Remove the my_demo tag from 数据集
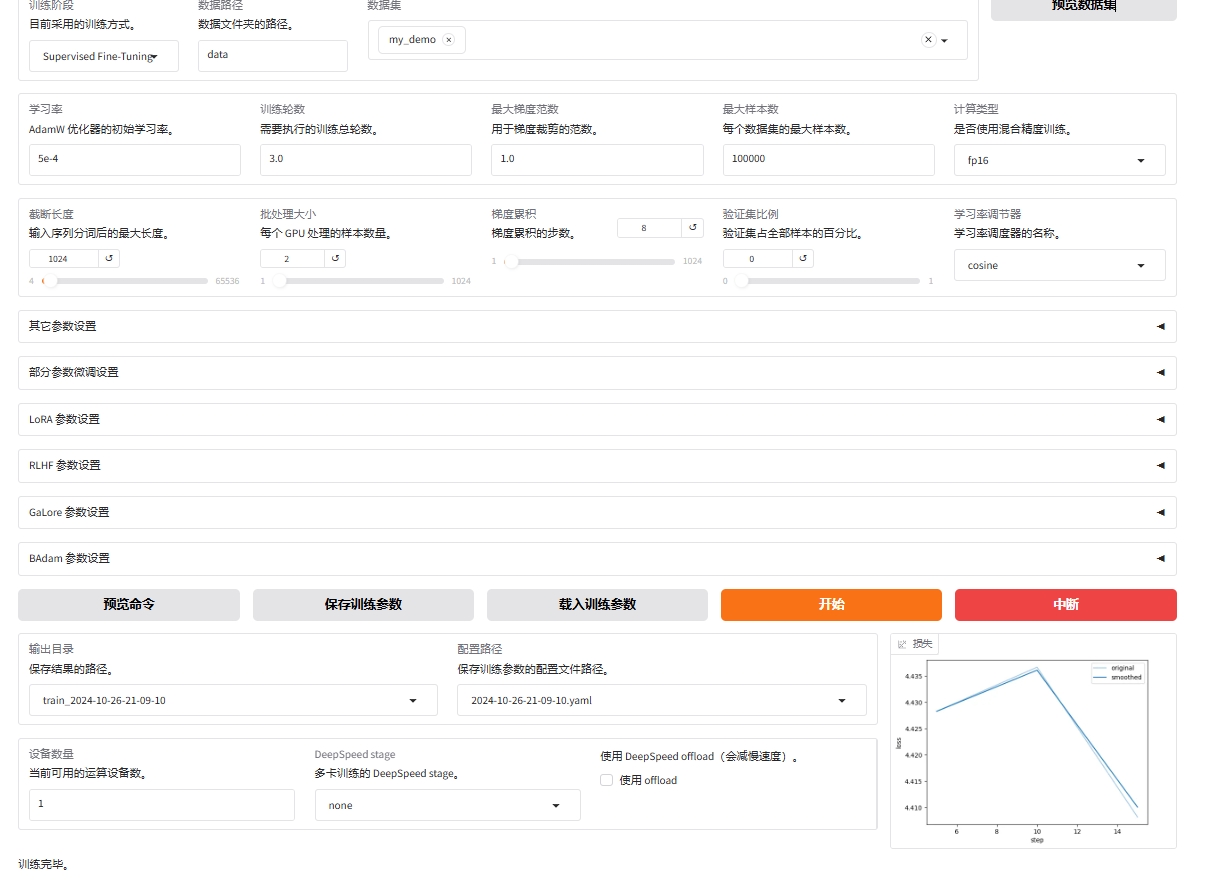Viewport: 1226px width, 880px height. [448, 40]
